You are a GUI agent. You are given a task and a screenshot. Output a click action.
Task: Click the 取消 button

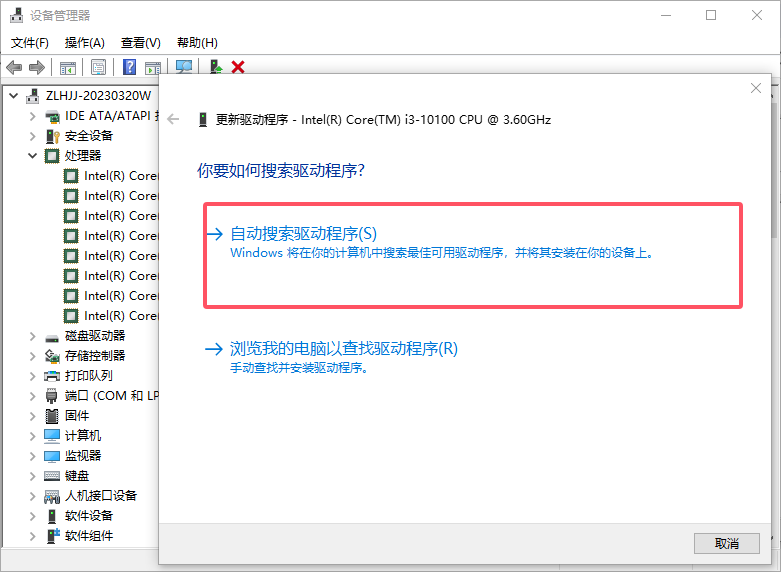click(727, 544)
